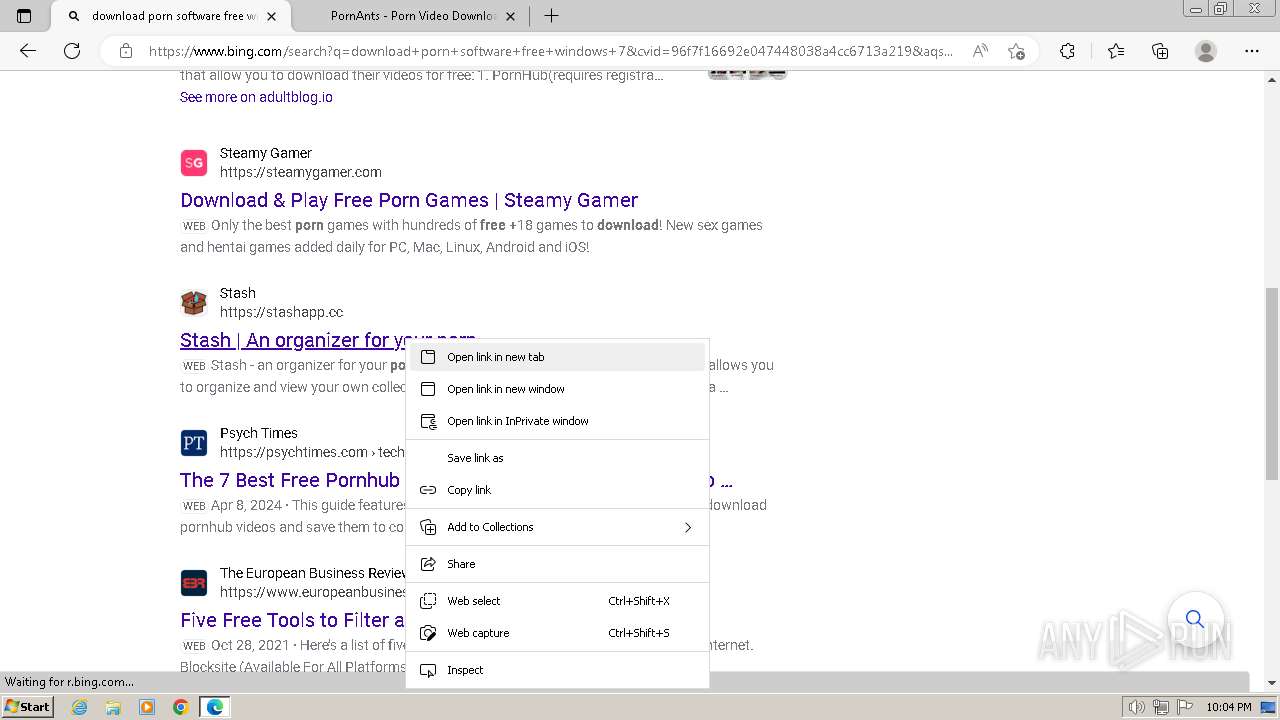Open the volume speaker tray icon
Viewport: 1280px width, 720px height.
point(1137,707)
